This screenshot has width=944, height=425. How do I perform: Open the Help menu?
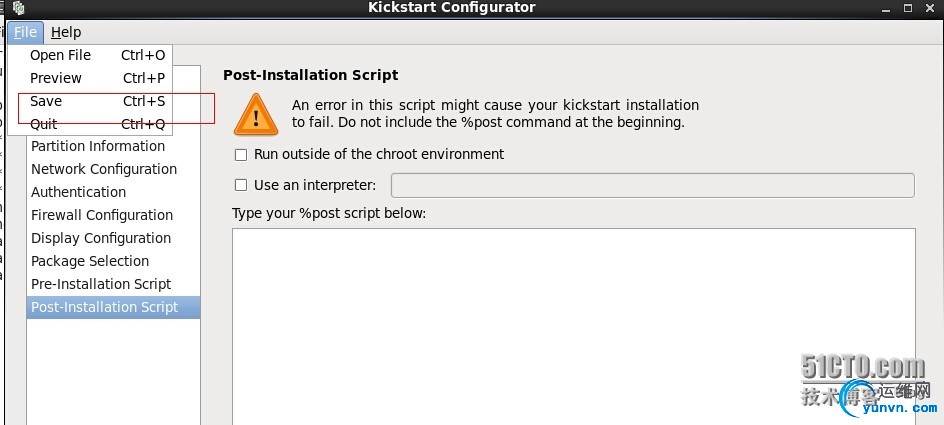click(66, 32)
